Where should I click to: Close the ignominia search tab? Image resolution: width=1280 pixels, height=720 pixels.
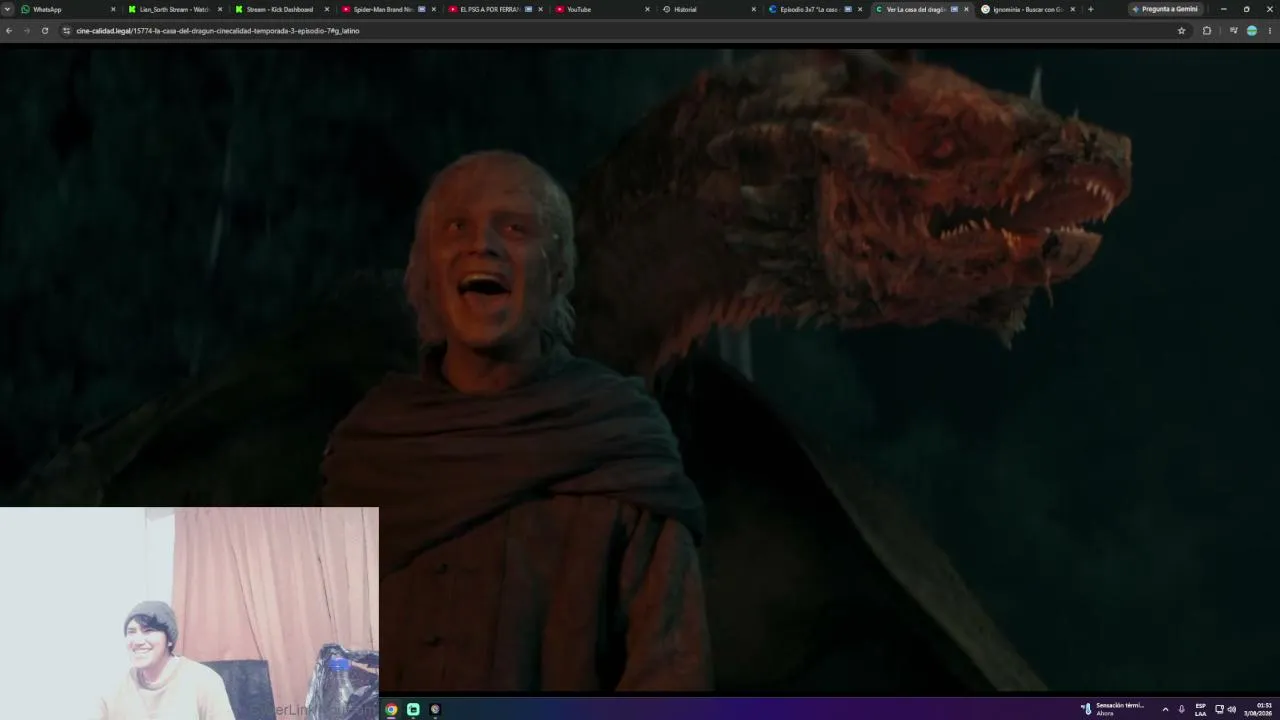pyautogui.click(x=1073, y=9)
